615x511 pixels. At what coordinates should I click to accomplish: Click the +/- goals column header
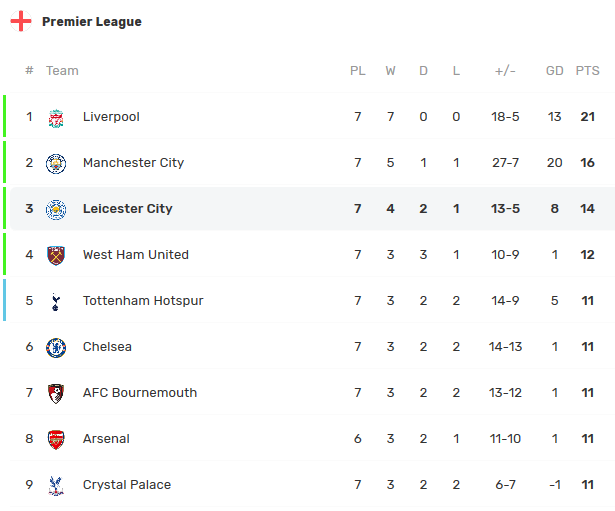click(505, 71)
